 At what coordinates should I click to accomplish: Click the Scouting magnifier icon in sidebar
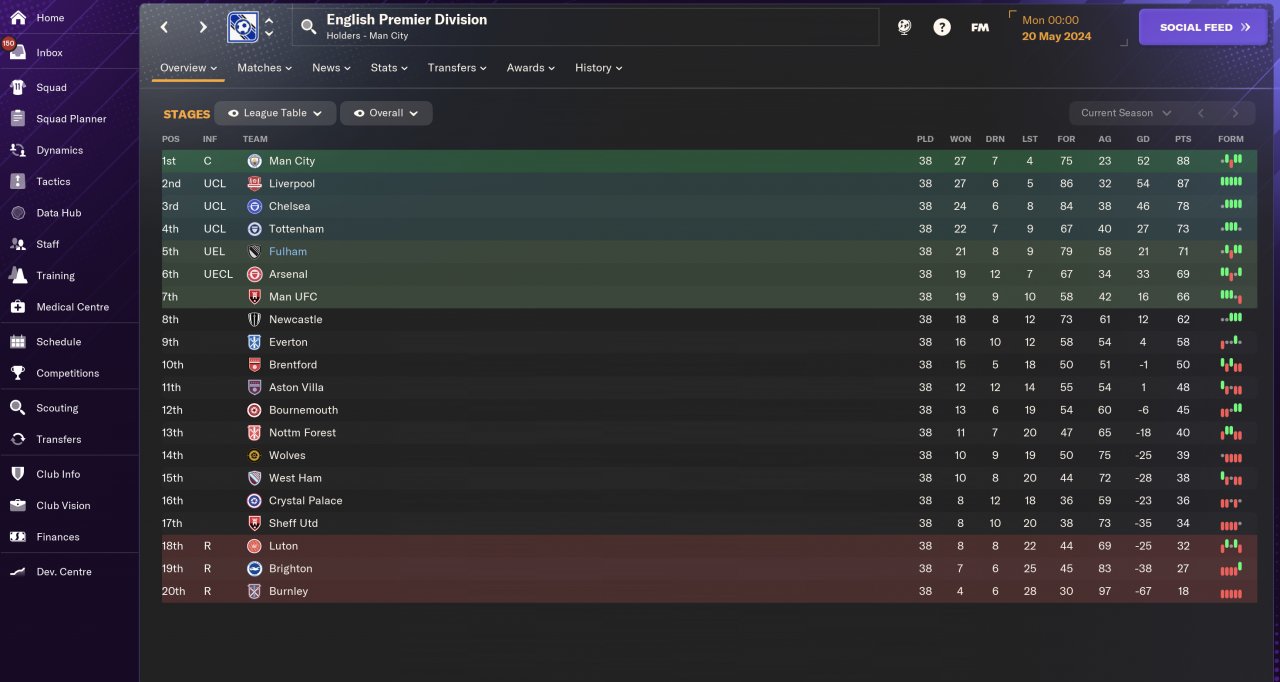pos(17,408)
